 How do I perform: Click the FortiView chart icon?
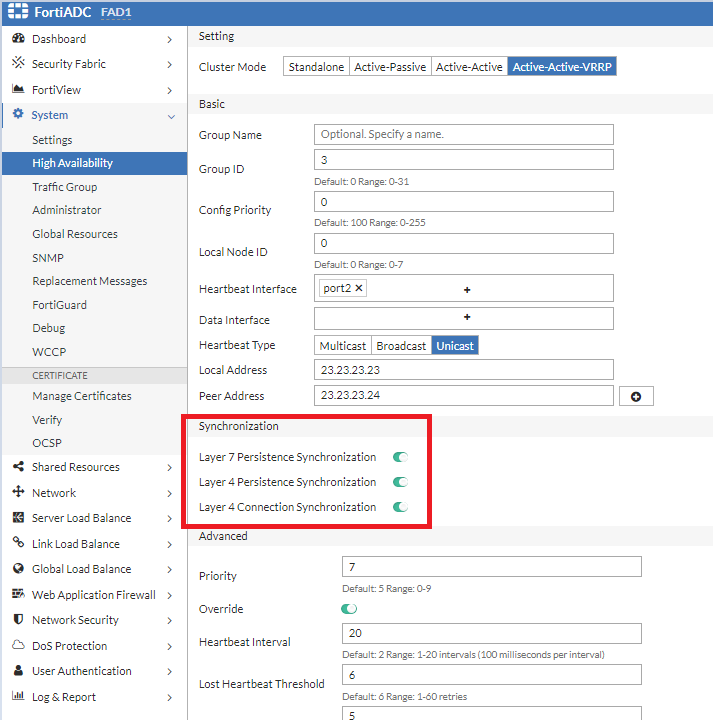pyautogui.click(x=18, y=90)
